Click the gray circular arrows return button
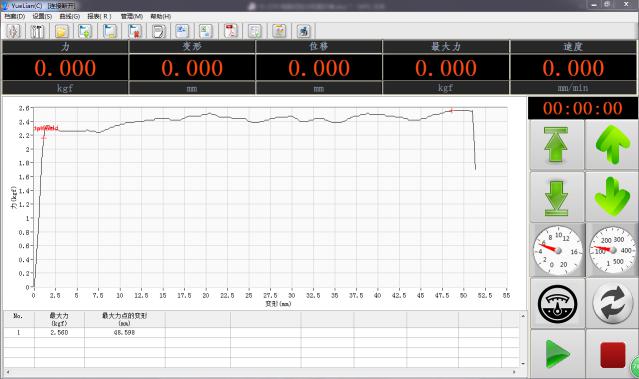639x379 pixels. (612, 304)
